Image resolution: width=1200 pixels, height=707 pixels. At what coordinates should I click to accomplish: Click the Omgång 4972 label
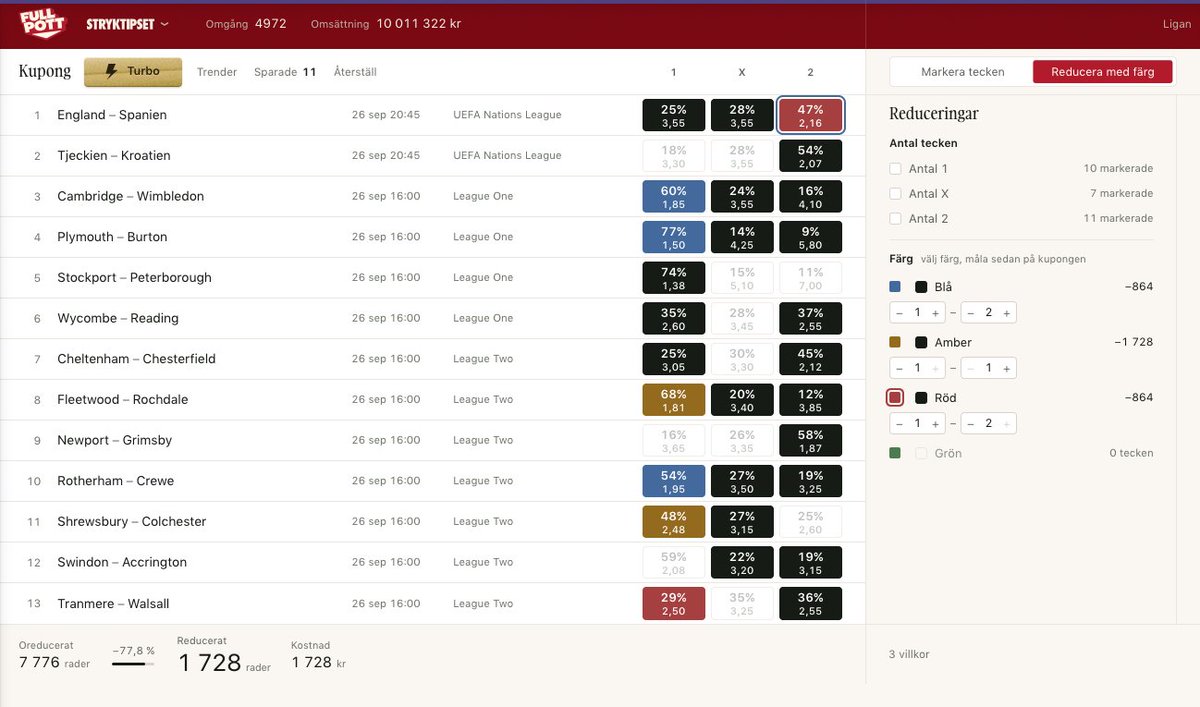(x=246, y=24)
